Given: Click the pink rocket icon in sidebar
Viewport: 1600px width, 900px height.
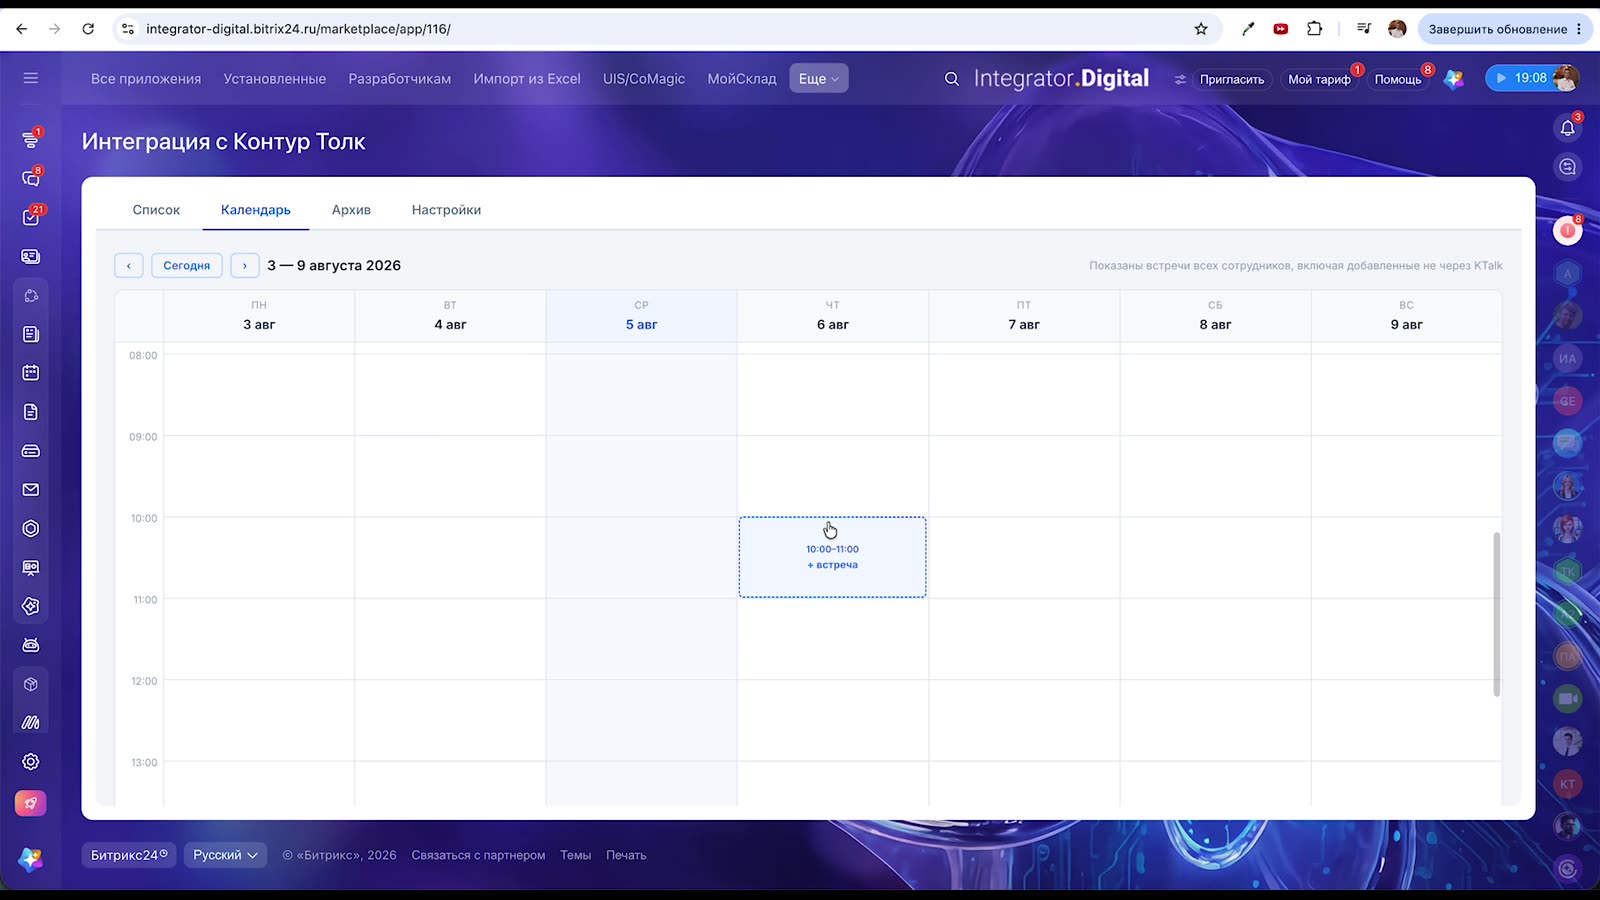Looking at the screenshot, I should 31,803.
